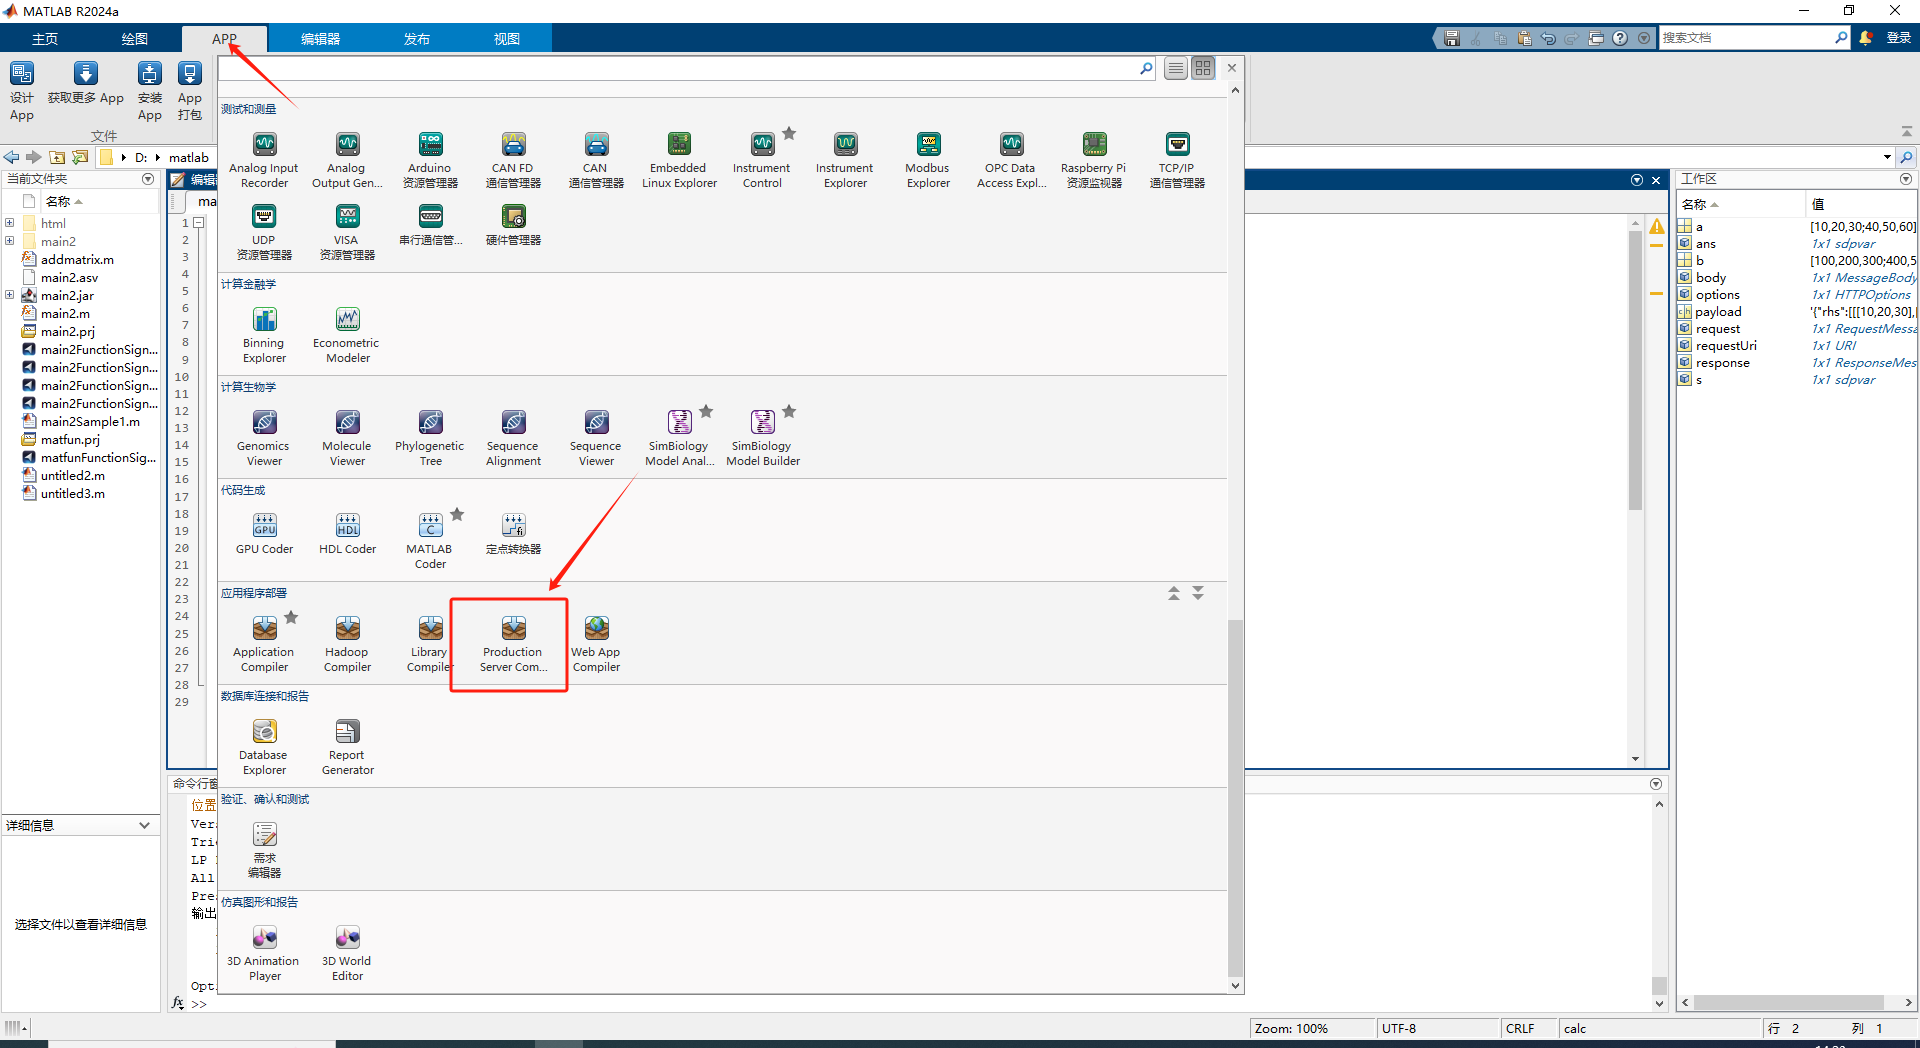
Task: Launch the Hadoop Compiler app
Action: pyautogui.click(x=347, y=644)
